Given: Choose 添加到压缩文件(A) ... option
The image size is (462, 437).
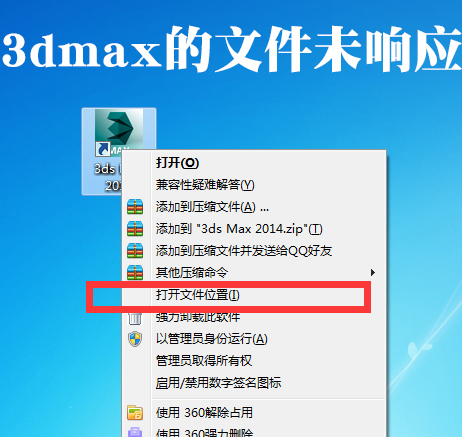Looking at the screenshot, I should click(x=212, y=207).
